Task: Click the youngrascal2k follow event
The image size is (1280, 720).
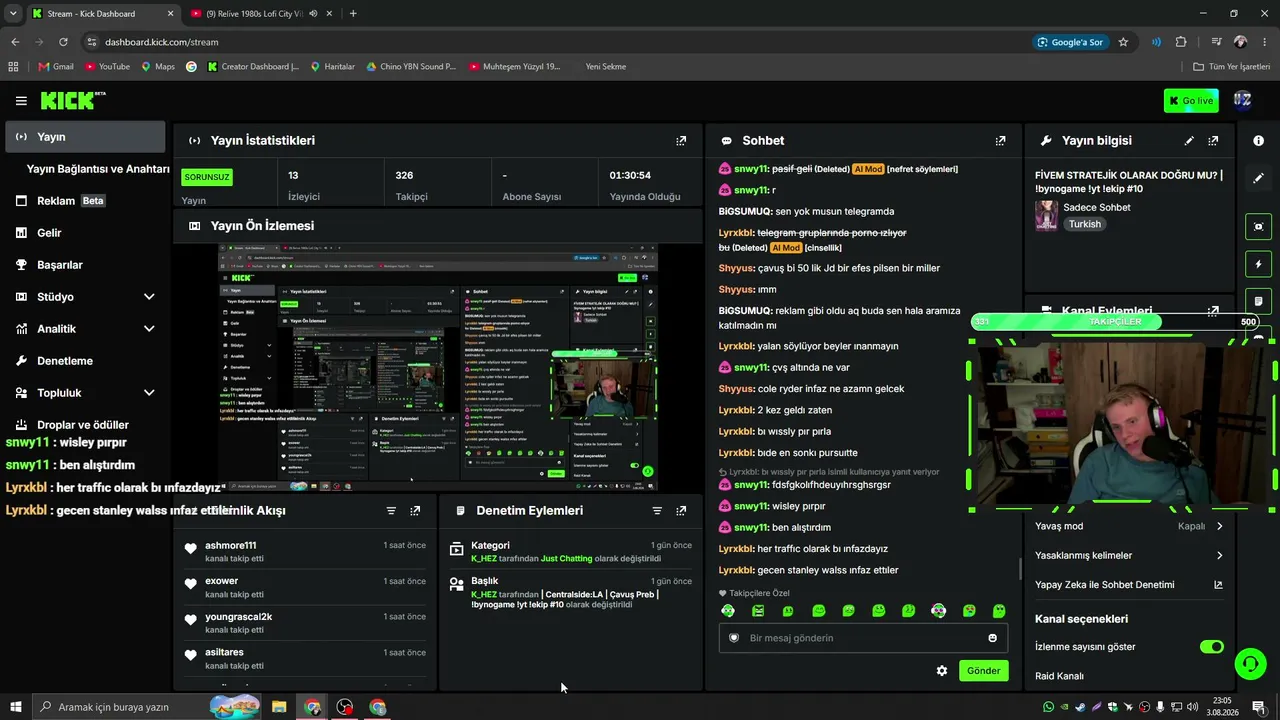Action: click(x=305, y=623)
